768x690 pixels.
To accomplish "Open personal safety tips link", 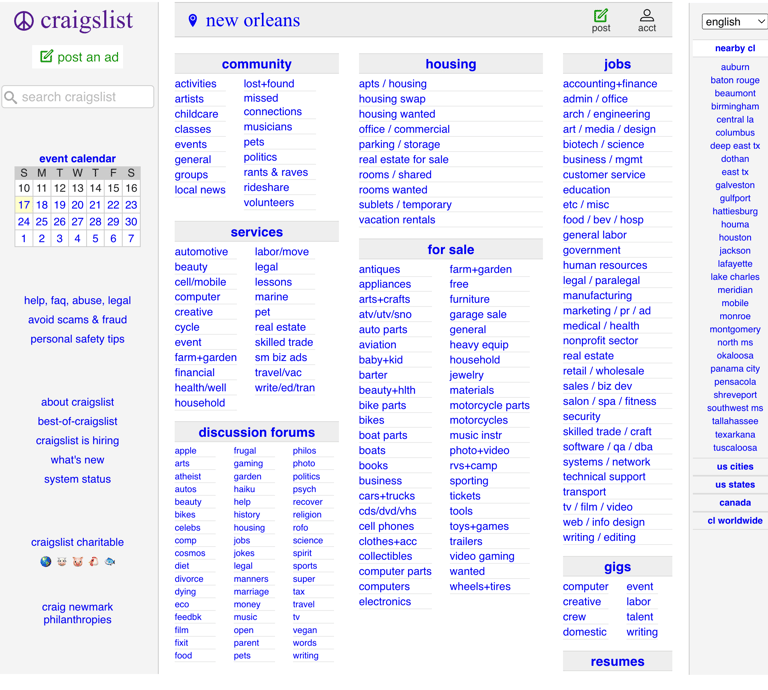I will coord(77,339).
